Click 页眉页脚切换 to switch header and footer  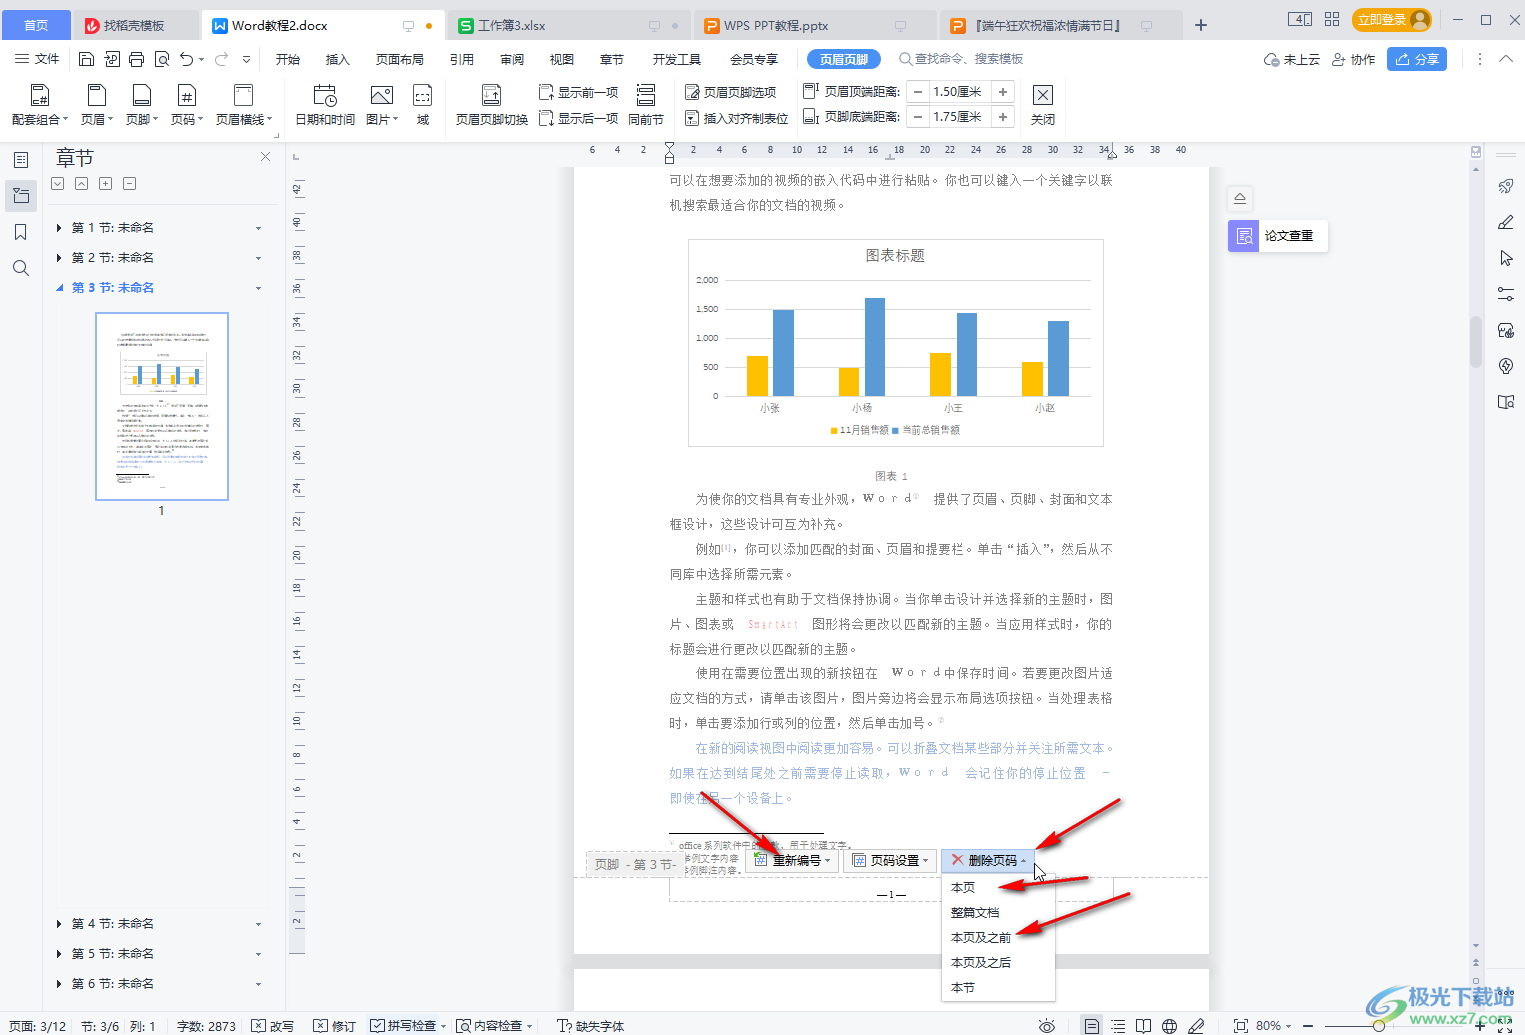pyautogui.click(x=491, y=105)
